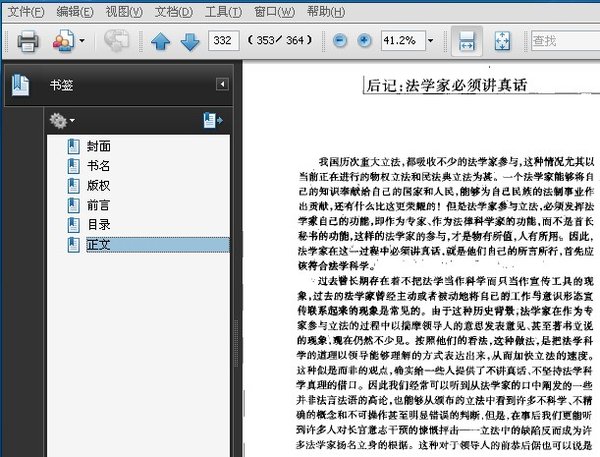Open the zoom percentage dropdown arrow
Viewport: 600px width, 457px height.
tap(431, 41)
